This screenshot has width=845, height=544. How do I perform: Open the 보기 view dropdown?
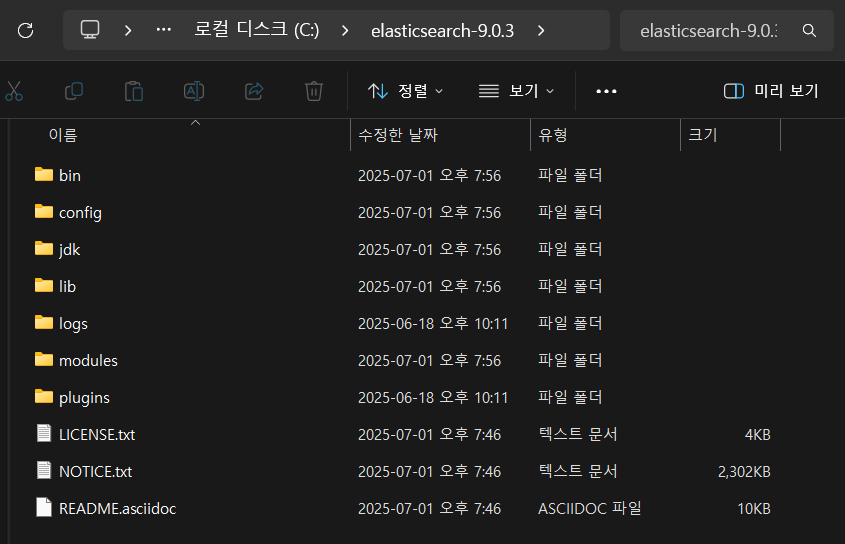coord(516,91)
